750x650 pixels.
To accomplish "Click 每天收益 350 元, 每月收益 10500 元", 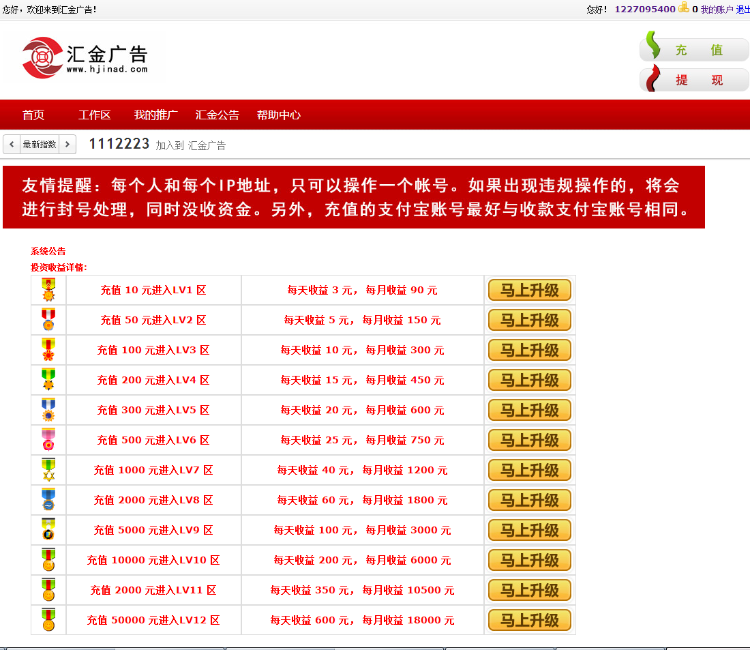I will point(362,590).
